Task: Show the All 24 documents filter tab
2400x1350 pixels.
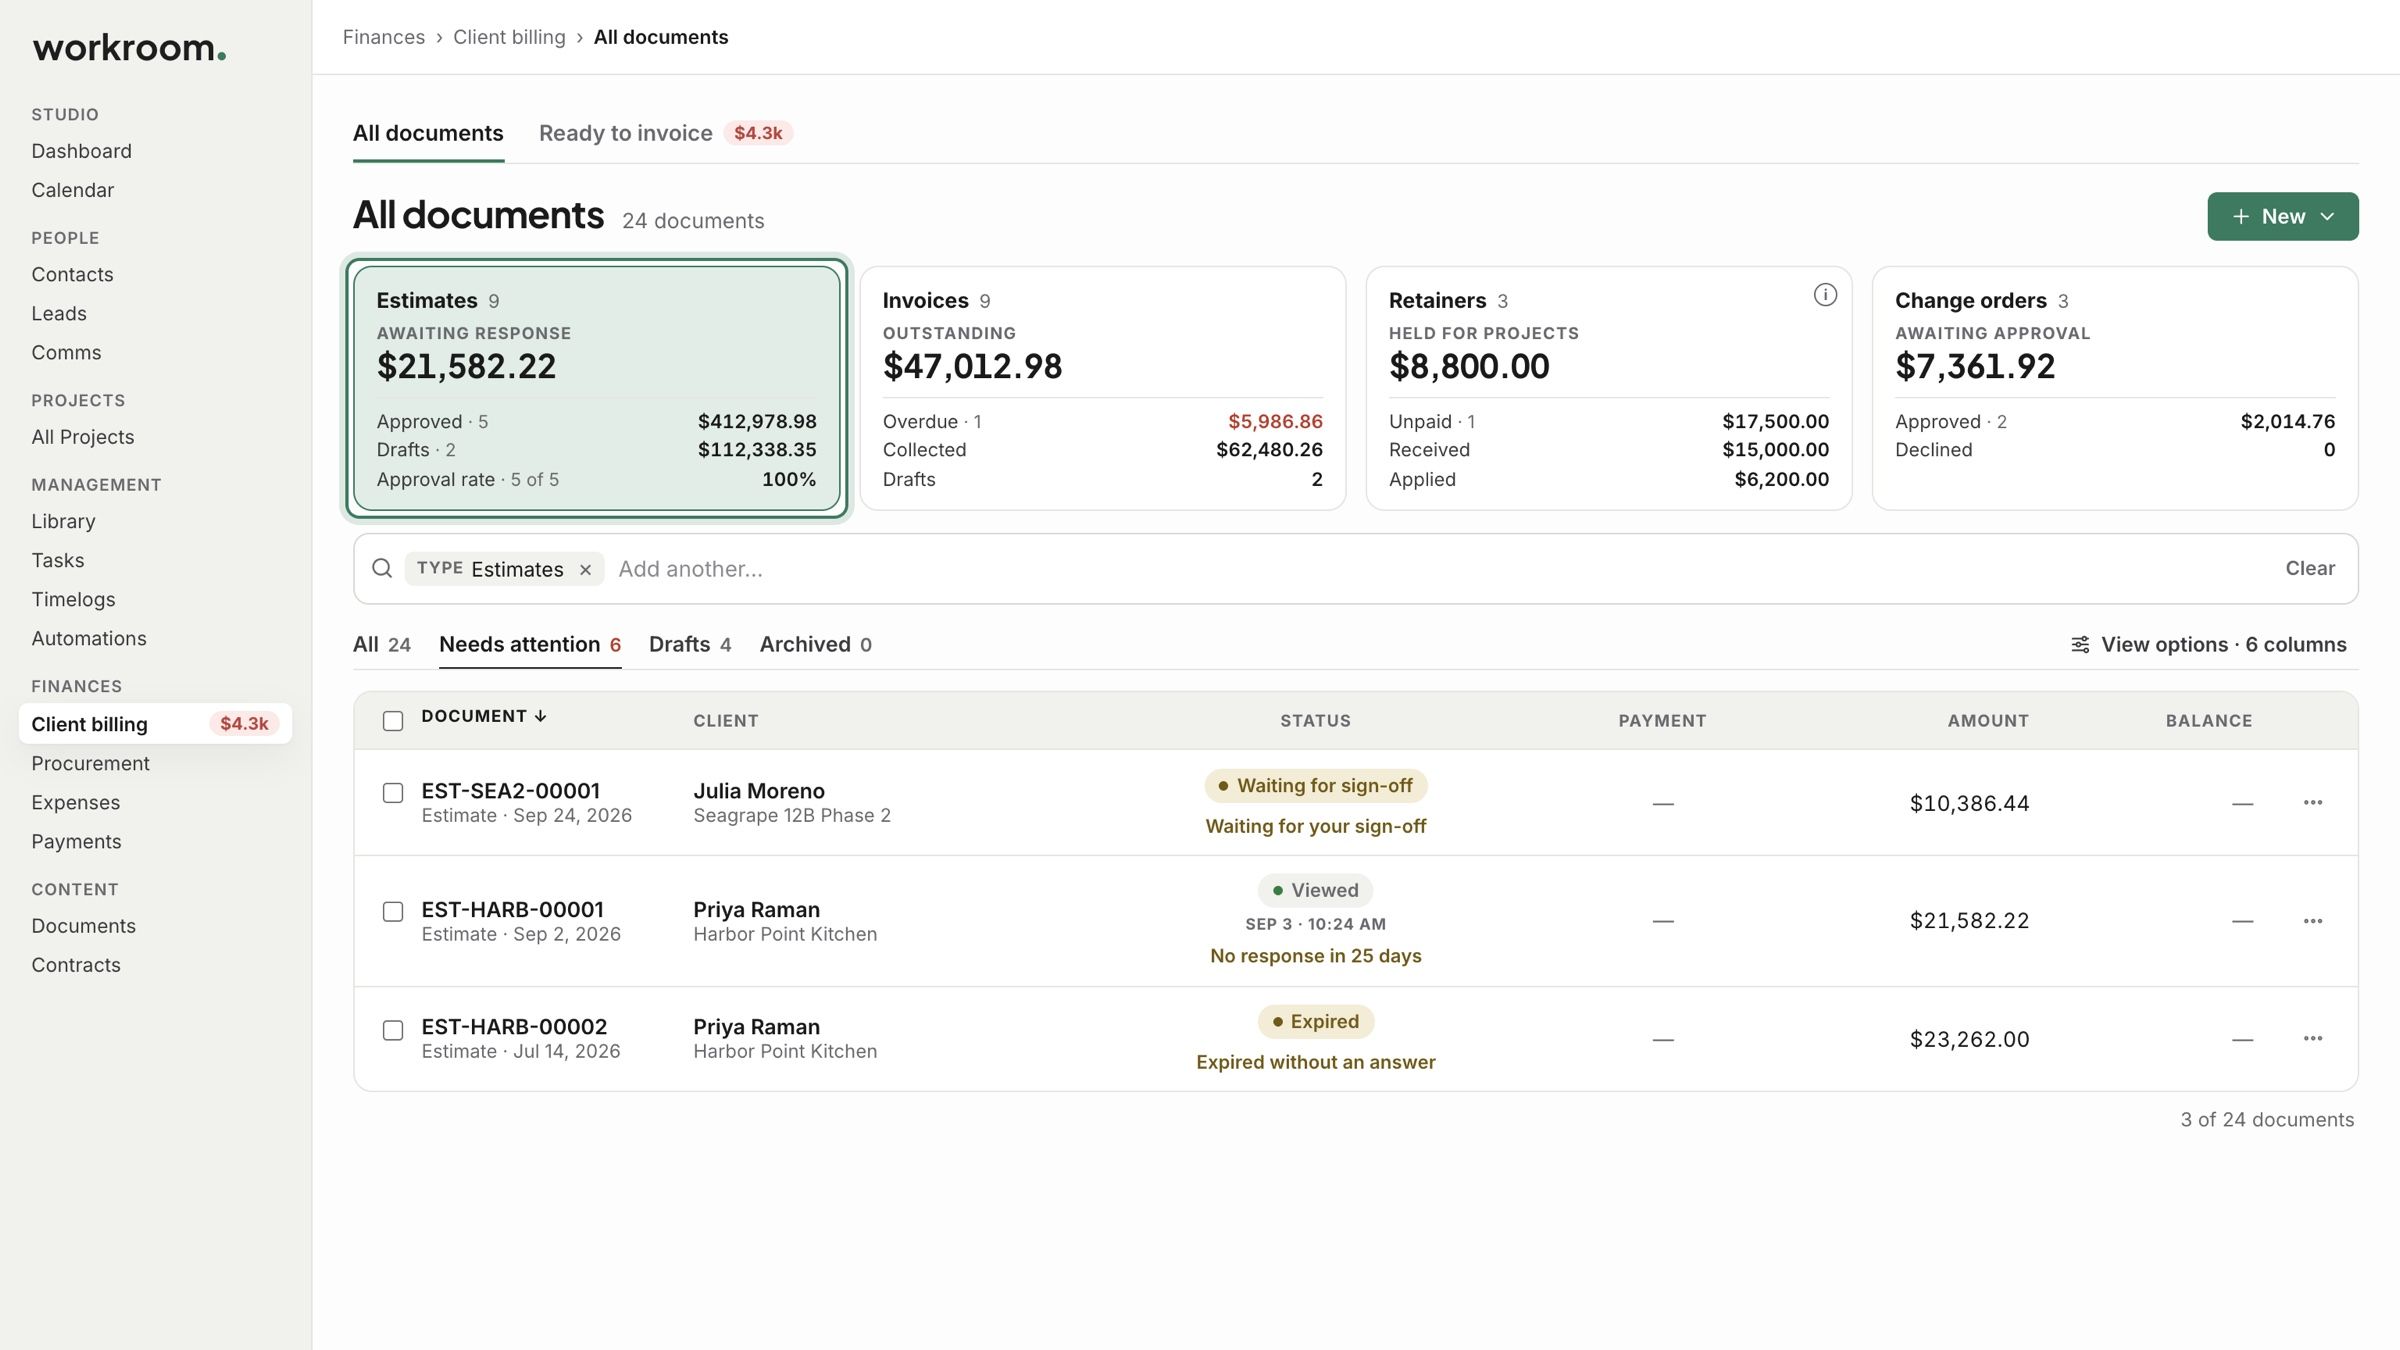Action: tap(382, 645)
